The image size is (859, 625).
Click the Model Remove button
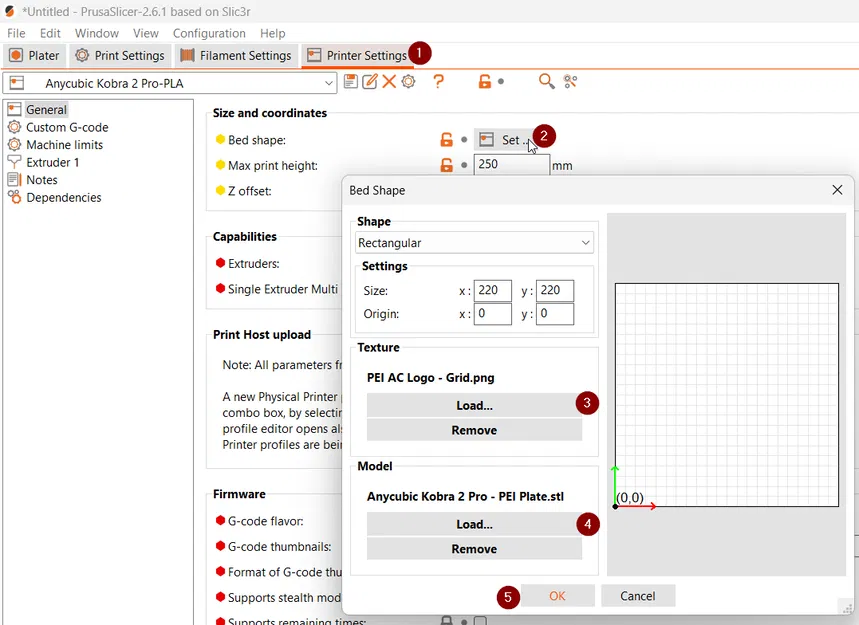(x=474, y=549)
